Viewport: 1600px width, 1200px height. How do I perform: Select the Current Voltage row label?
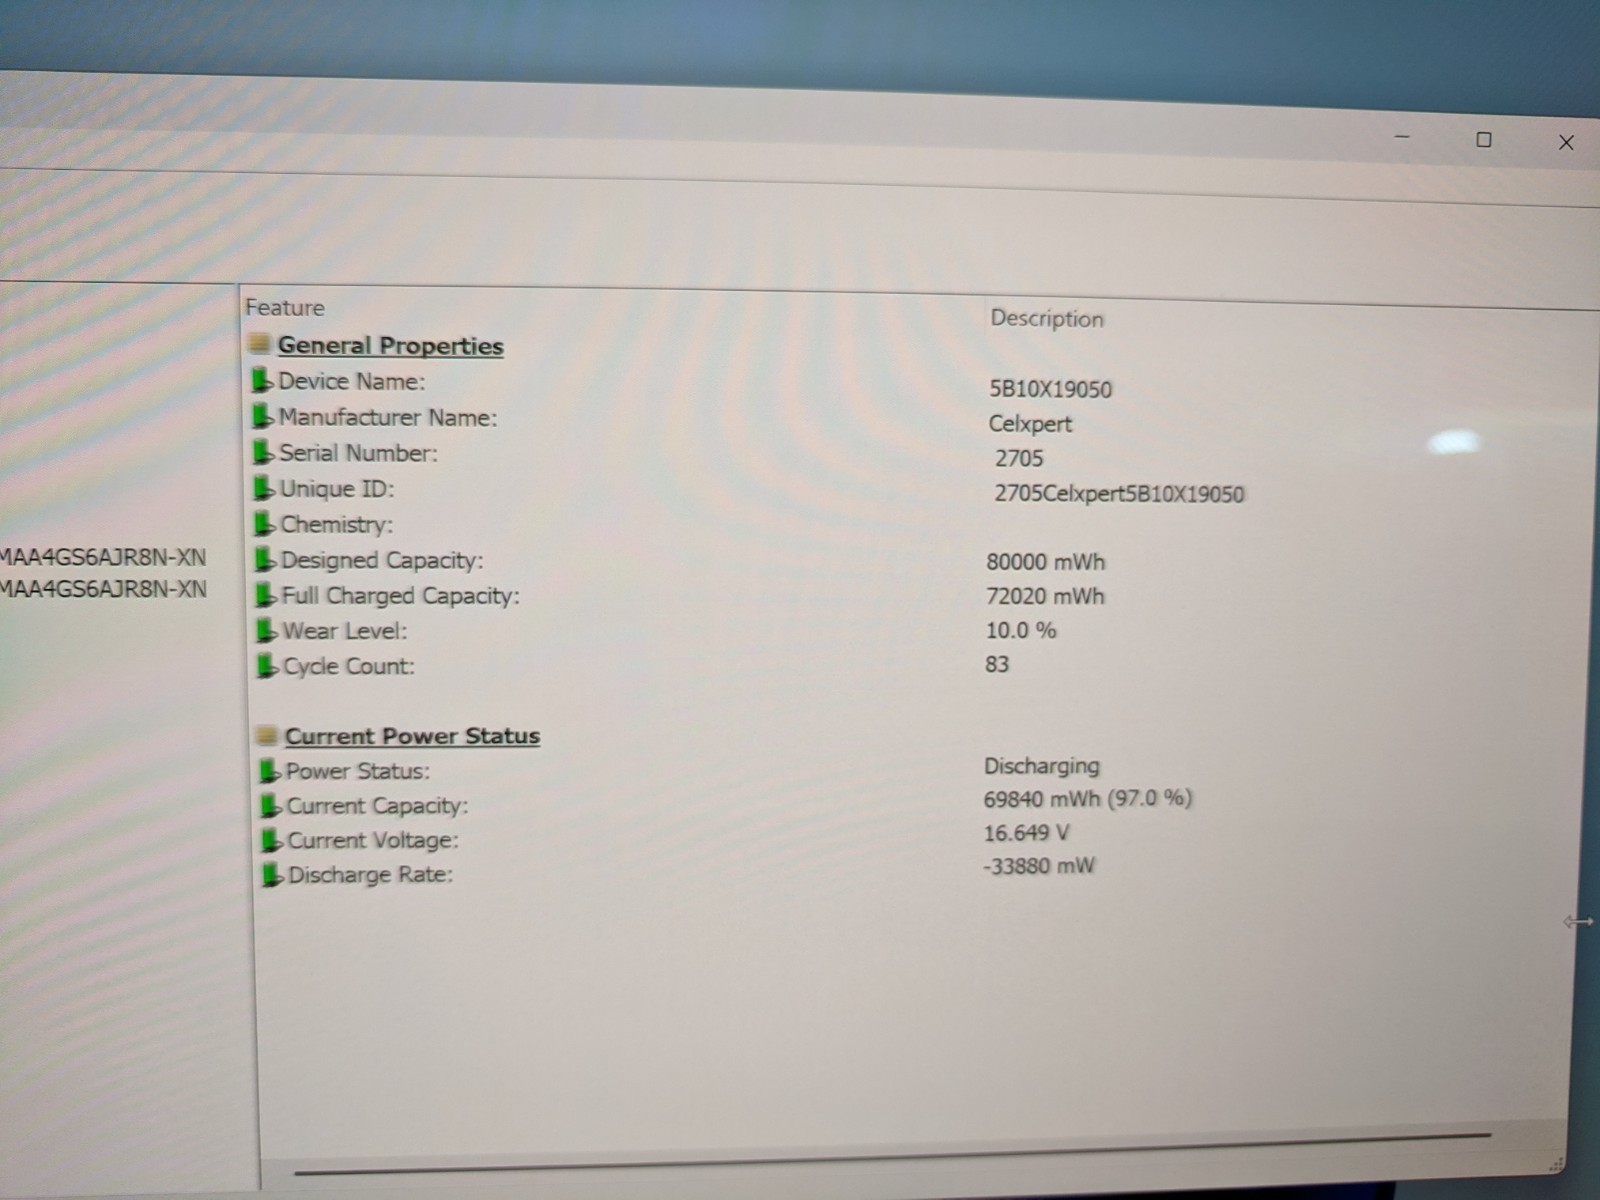tap(373, 841)
